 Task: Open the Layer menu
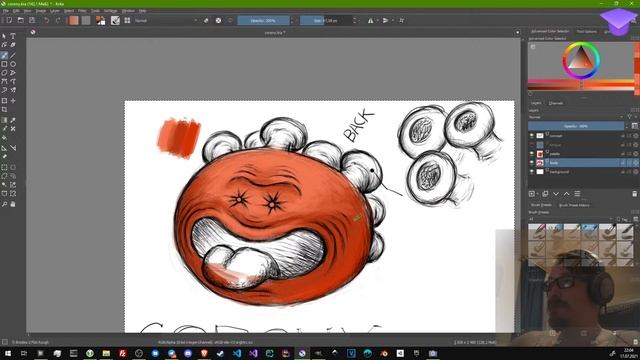(55, 11)
